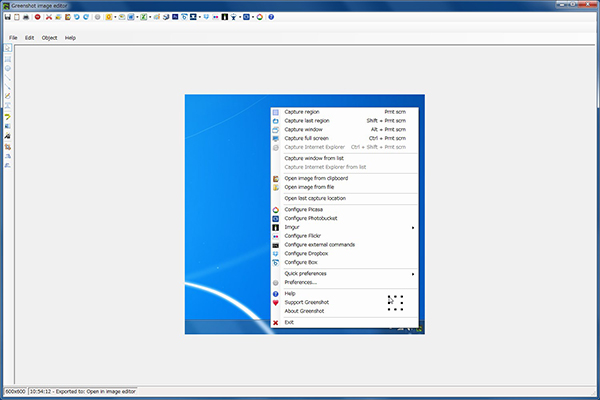Open settings via the grey gear icon
The width and height of the screenshot is (600, 400).
click(x=98, y=17)
